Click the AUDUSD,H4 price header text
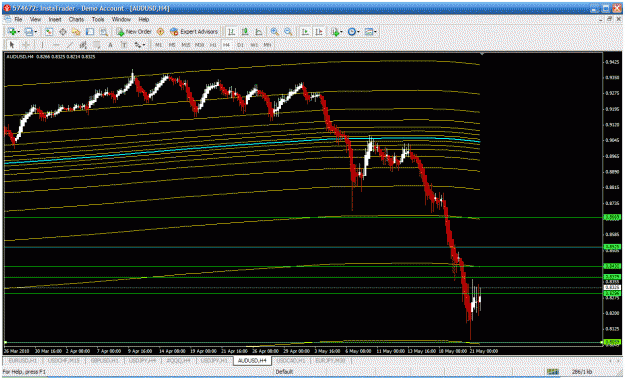This screenshot has height=378, width=625. coord(50,57)
